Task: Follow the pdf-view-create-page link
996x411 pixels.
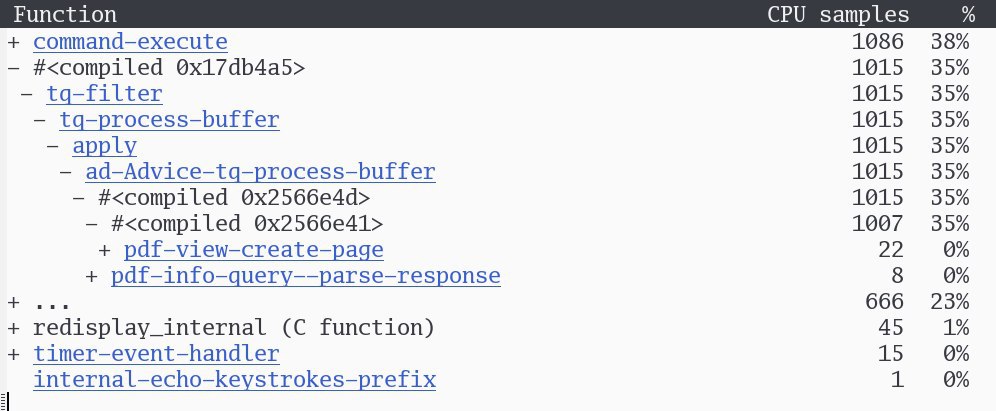Action: (x=254, y=250)
